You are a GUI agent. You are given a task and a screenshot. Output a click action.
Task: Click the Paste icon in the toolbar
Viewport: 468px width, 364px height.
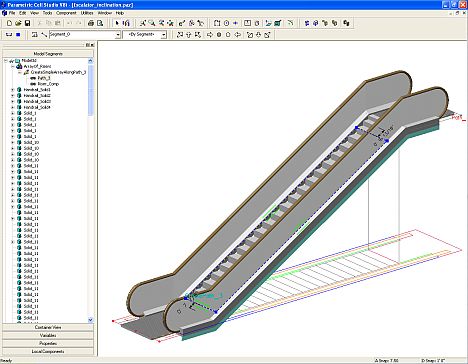(x=58, y=23)
